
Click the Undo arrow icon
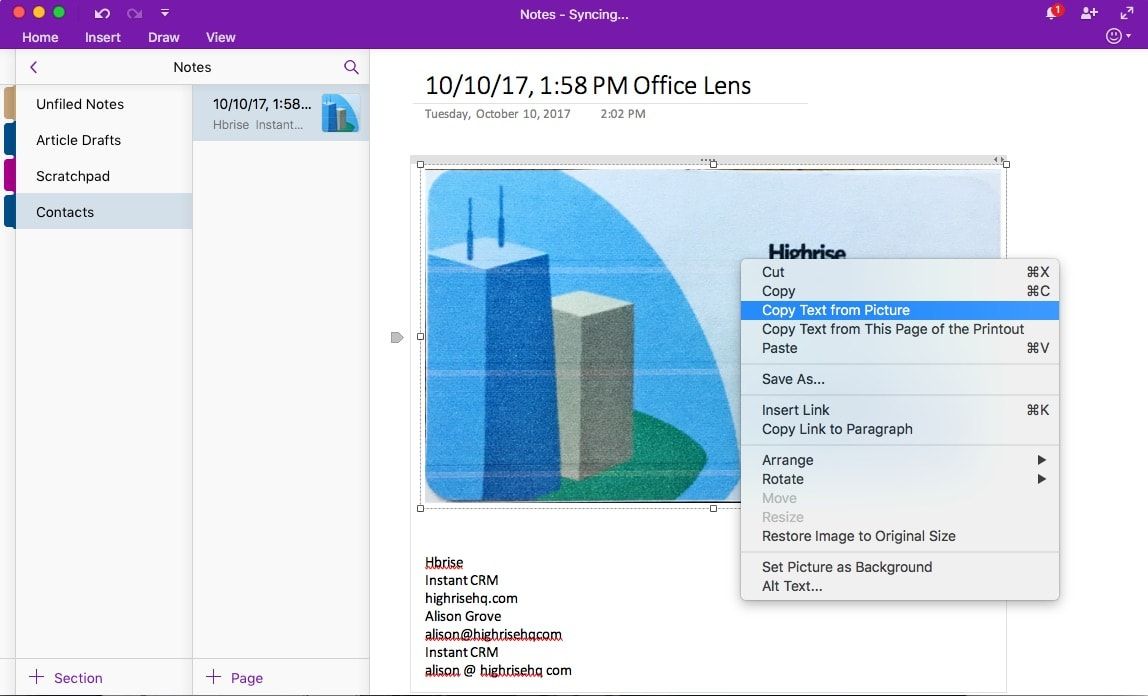[102, 13]
